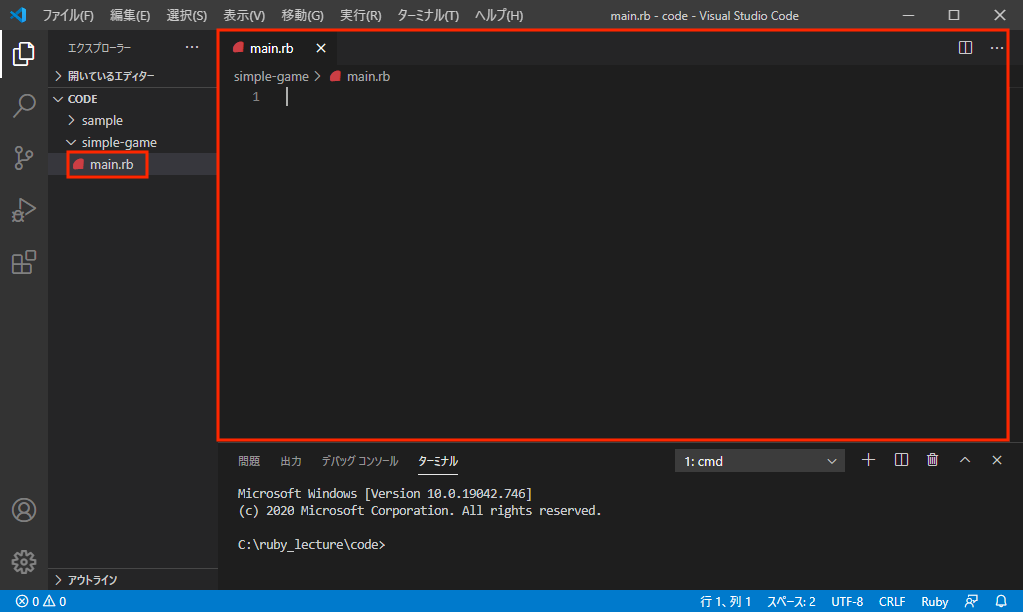Open the Accounts menu icon
The width and height of the screenshot is (1023, 612).
pyautogui.click(x=24, y=510)
